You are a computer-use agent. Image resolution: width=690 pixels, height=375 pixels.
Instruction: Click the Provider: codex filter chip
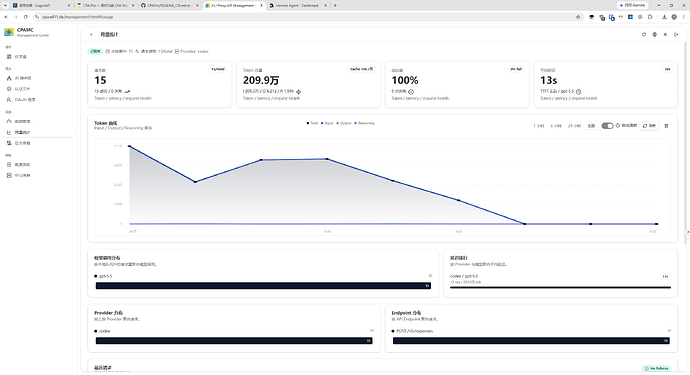(192, 51)
